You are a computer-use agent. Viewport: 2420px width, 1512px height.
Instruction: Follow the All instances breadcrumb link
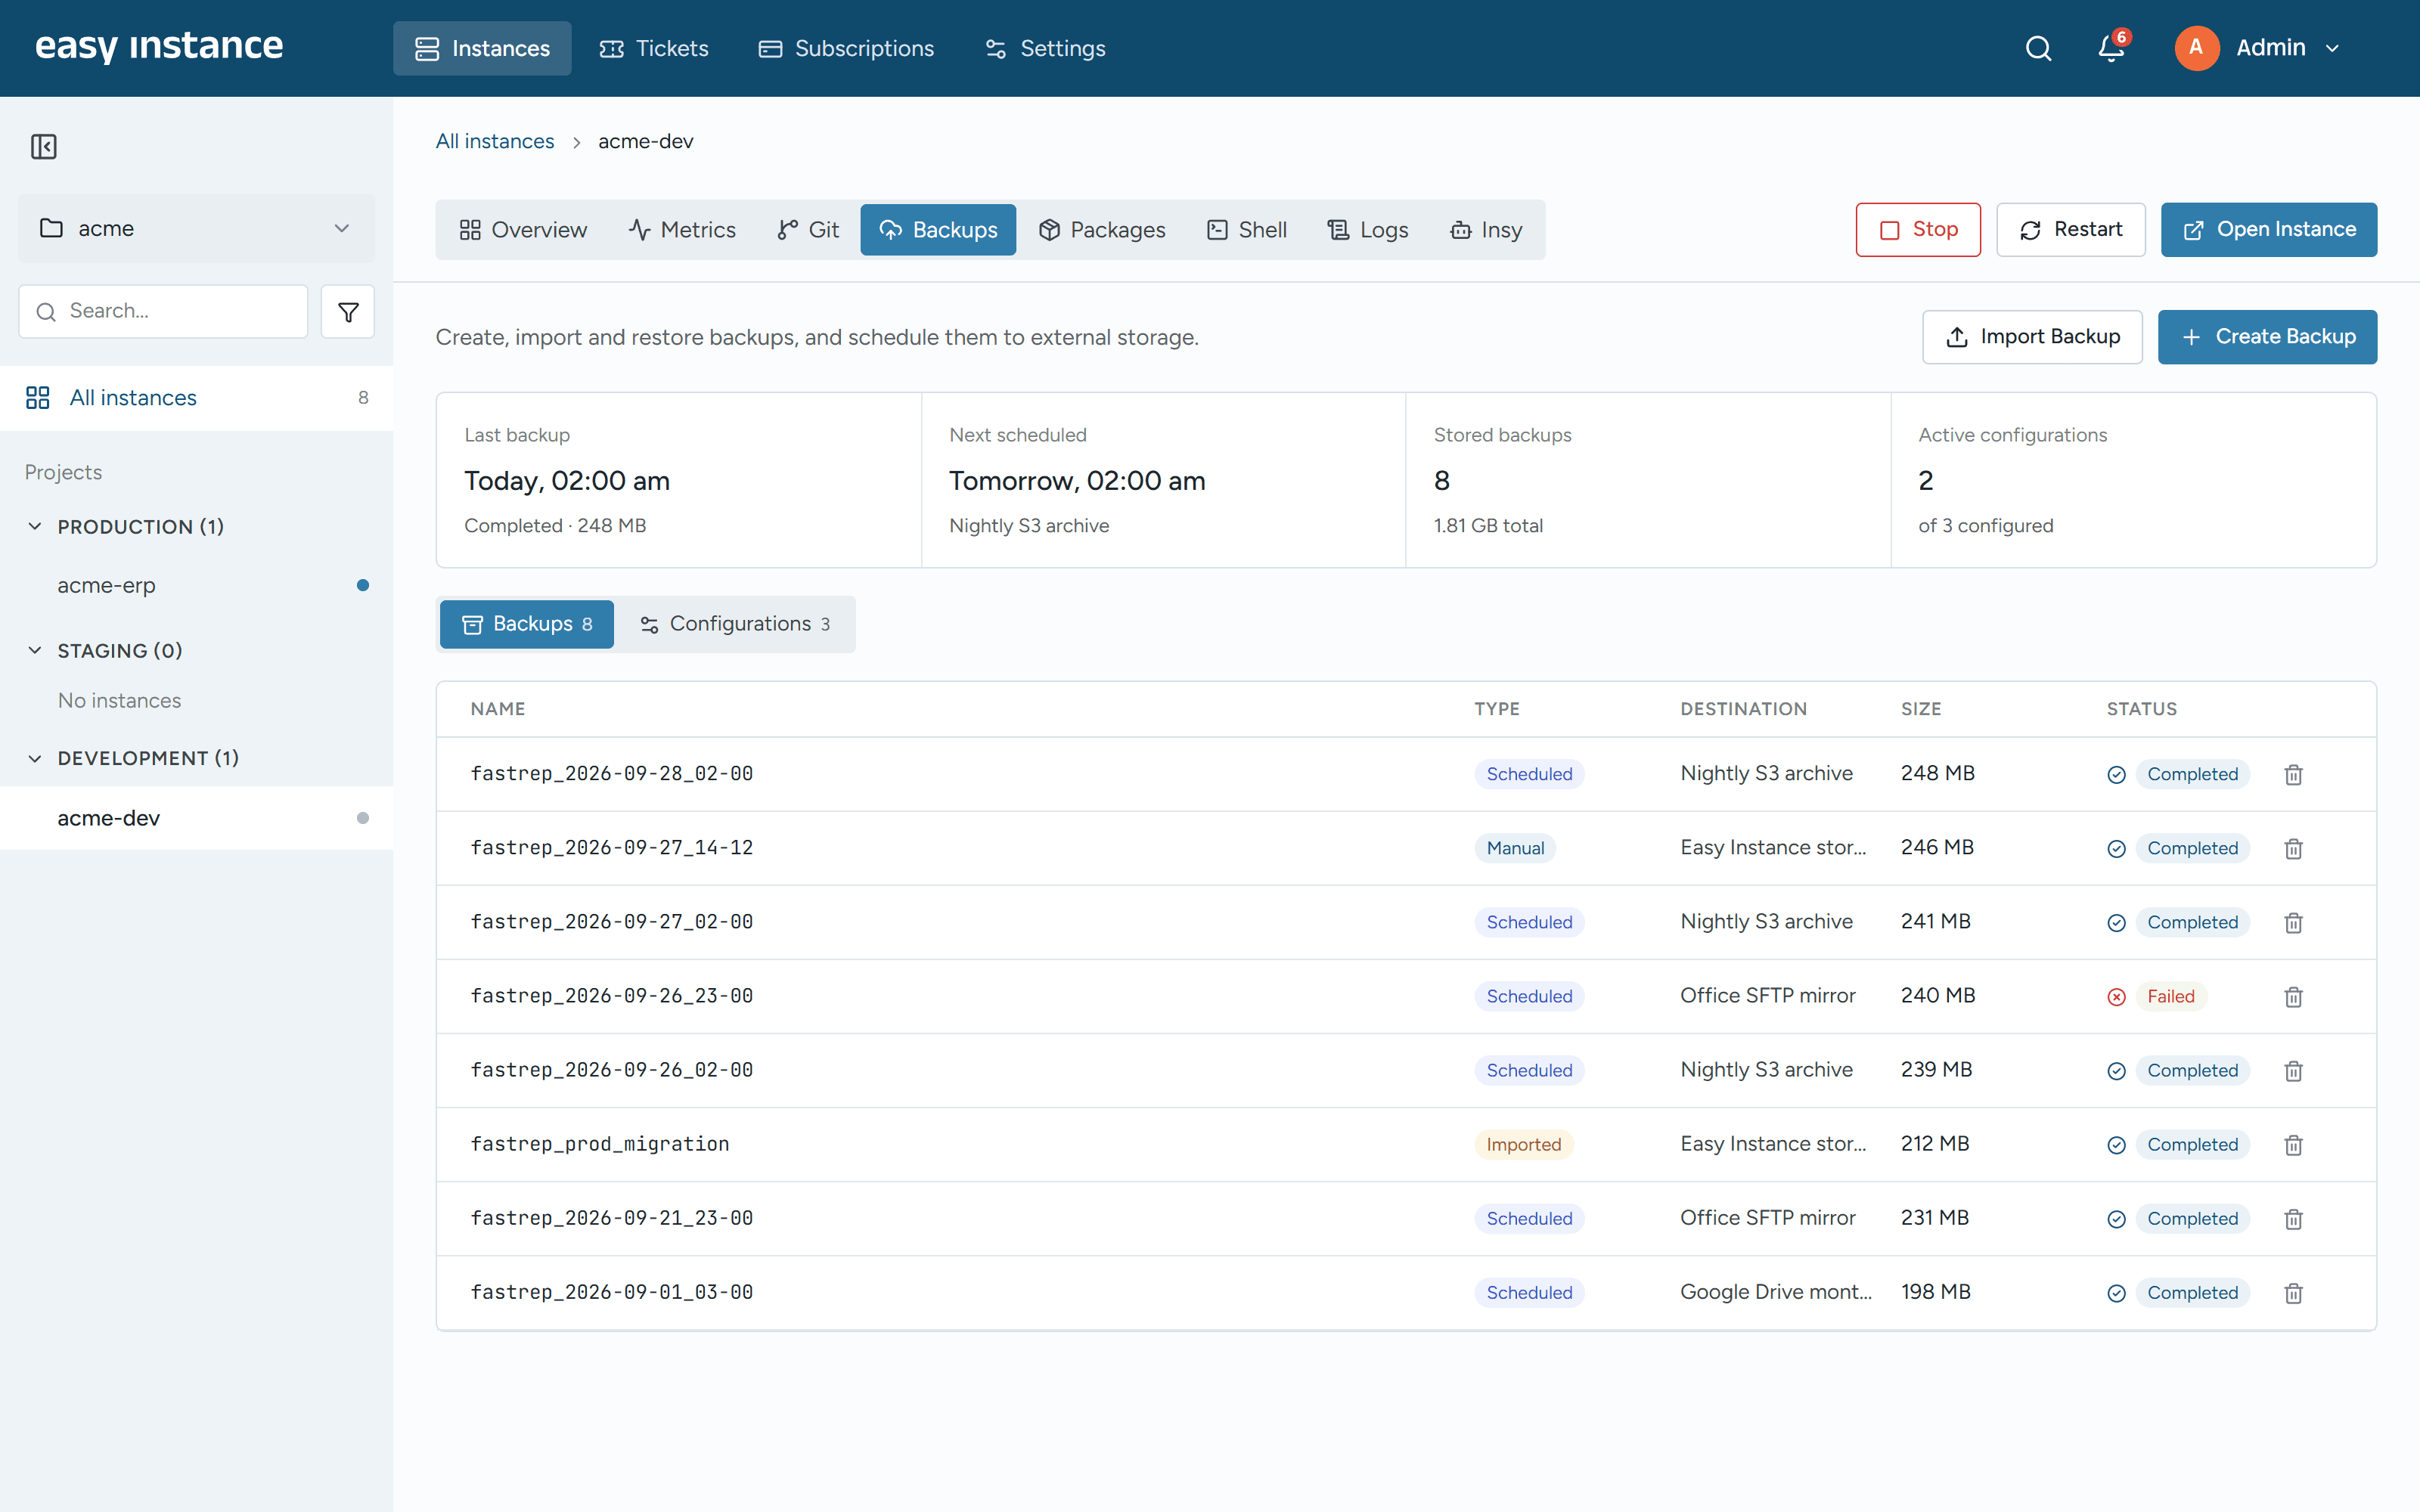tap(494, 141)
